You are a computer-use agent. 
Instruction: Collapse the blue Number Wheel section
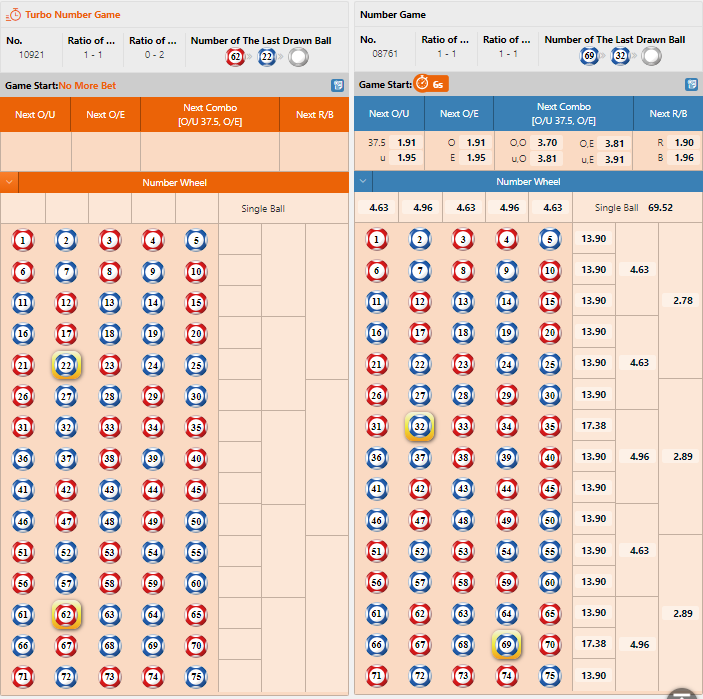click(364, 182)
